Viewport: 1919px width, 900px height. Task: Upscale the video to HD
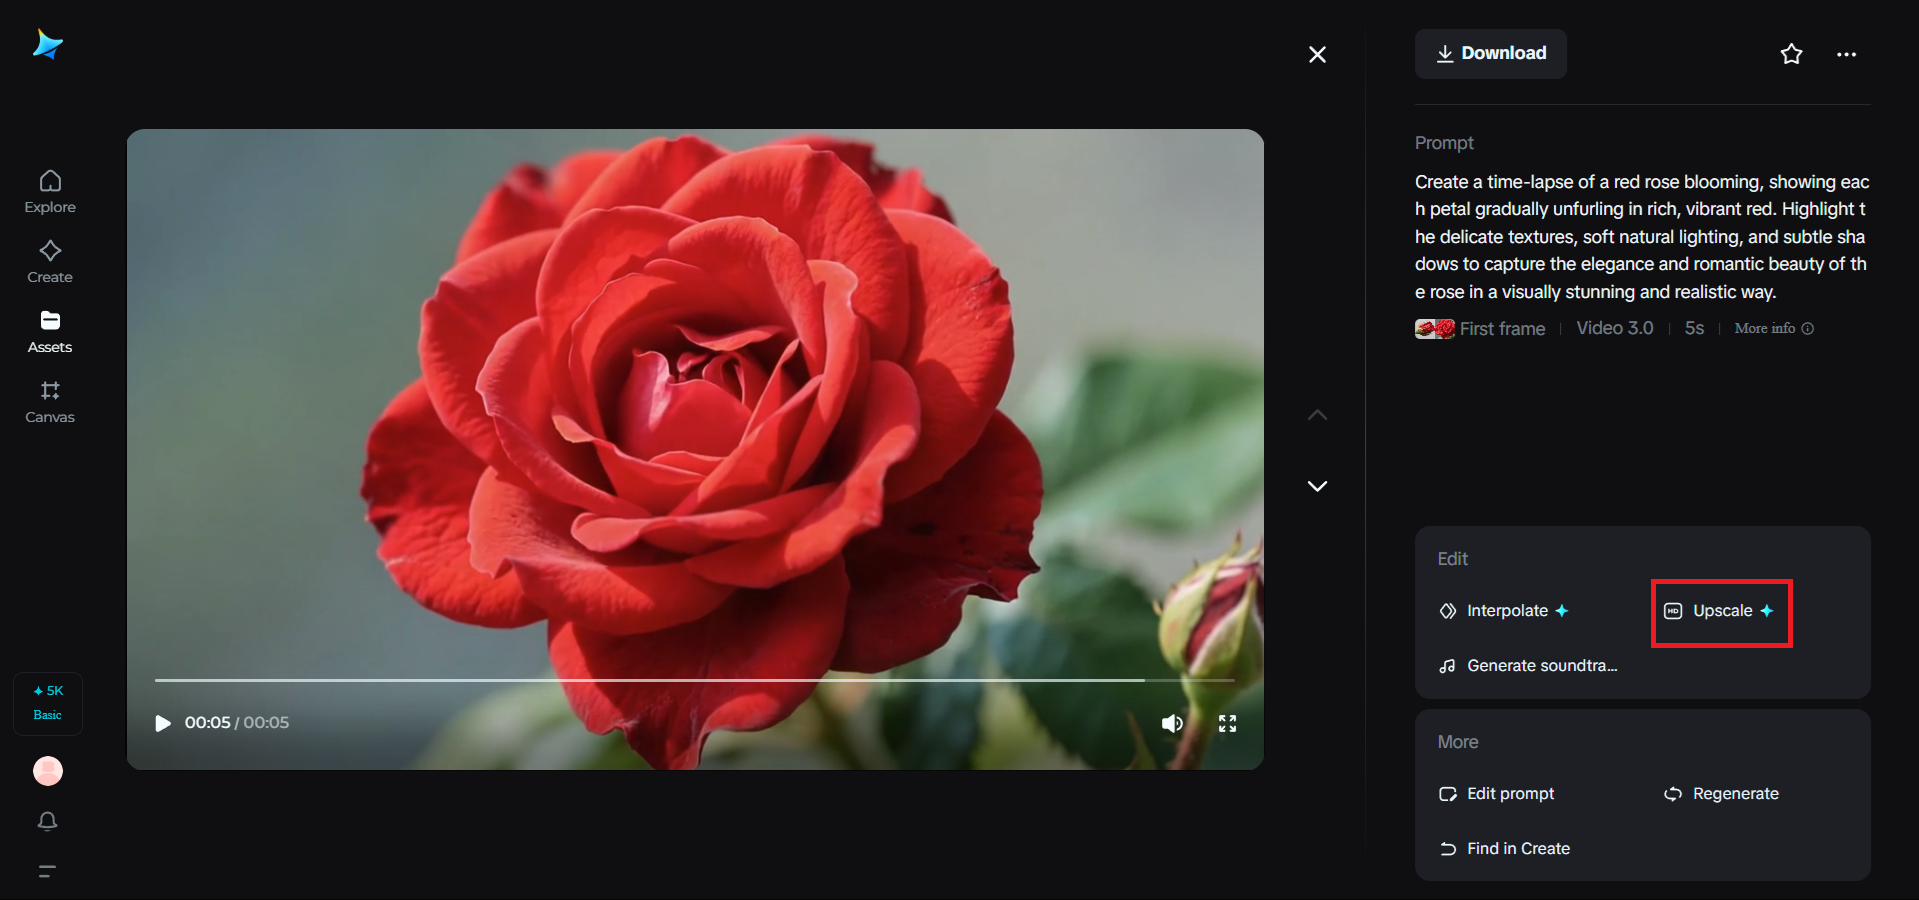click(x=1720, y=611)
